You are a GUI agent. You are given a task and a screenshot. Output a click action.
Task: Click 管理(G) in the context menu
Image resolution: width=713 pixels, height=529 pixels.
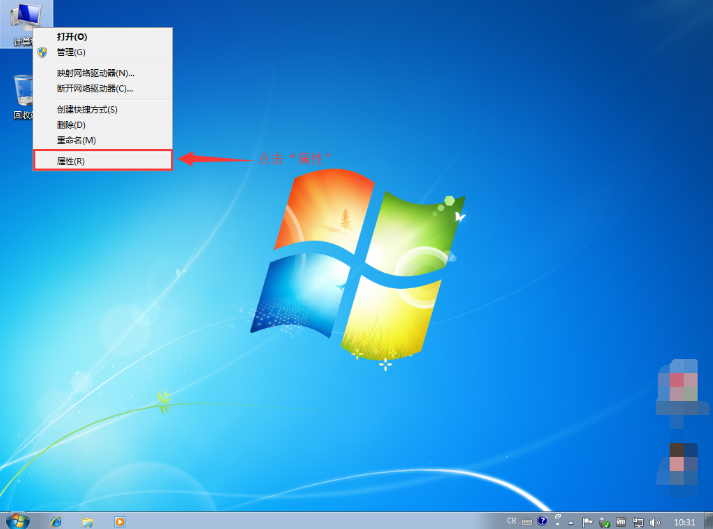pos(103,52)
